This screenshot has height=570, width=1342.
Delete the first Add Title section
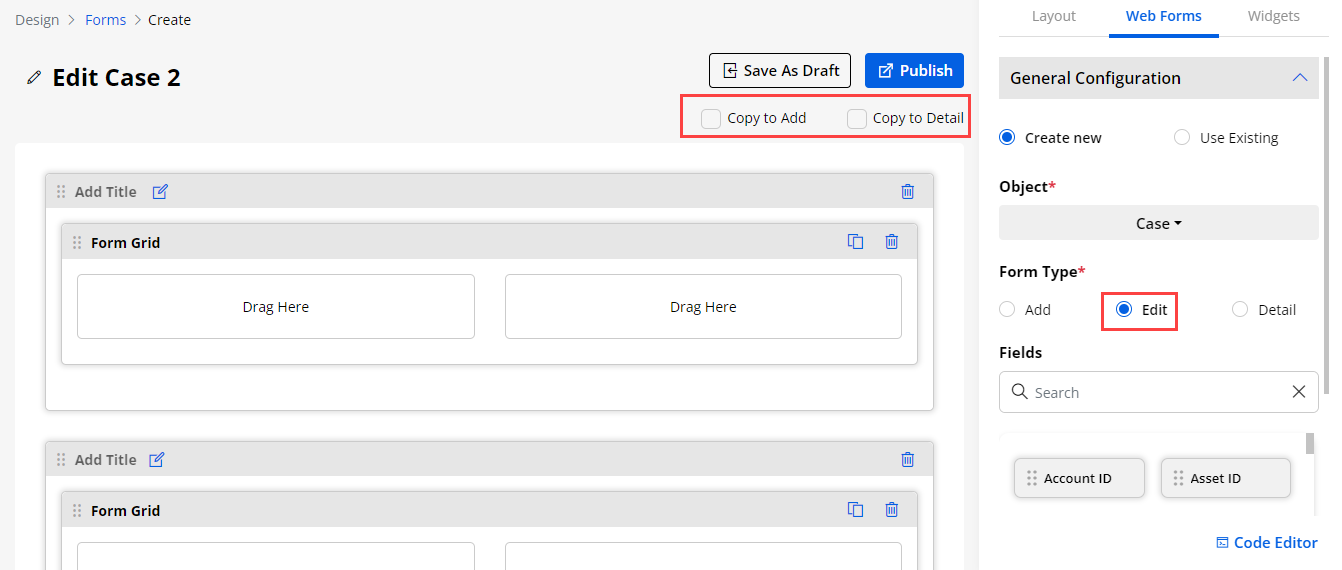pos(907,192)
